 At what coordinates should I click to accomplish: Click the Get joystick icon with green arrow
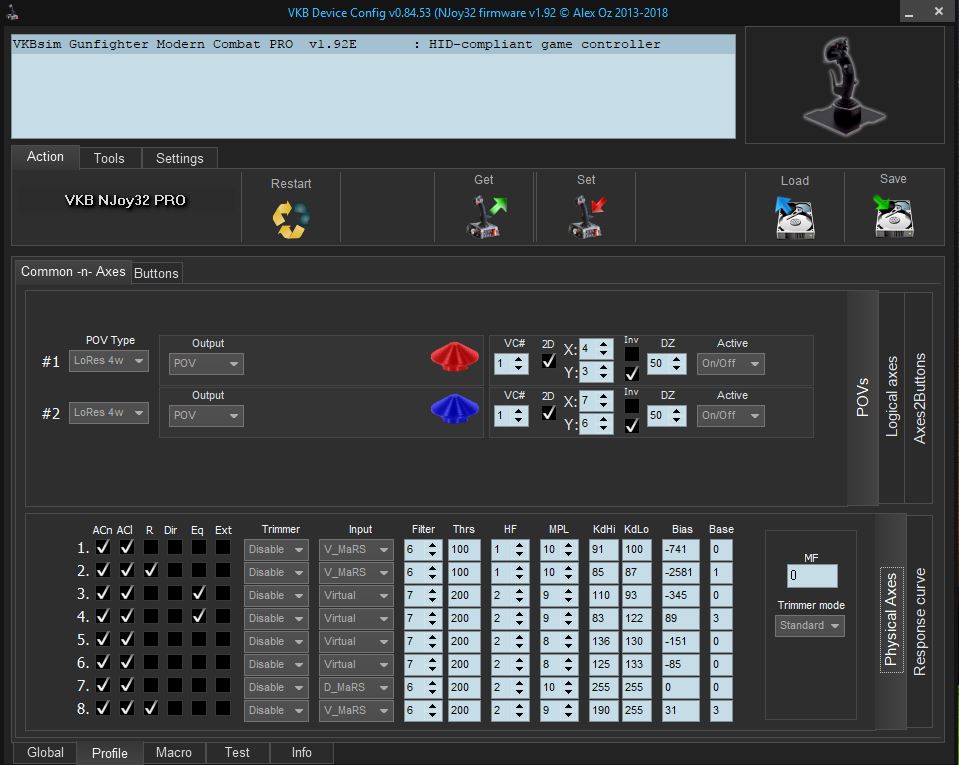(x=486, y=216)
